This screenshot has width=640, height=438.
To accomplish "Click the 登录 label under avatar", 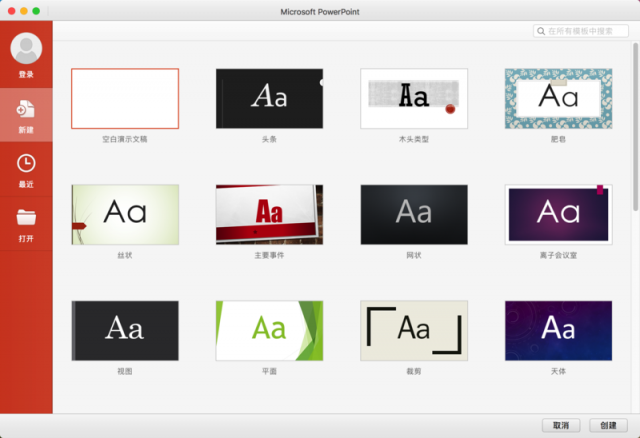I will (x=26, y=74).
